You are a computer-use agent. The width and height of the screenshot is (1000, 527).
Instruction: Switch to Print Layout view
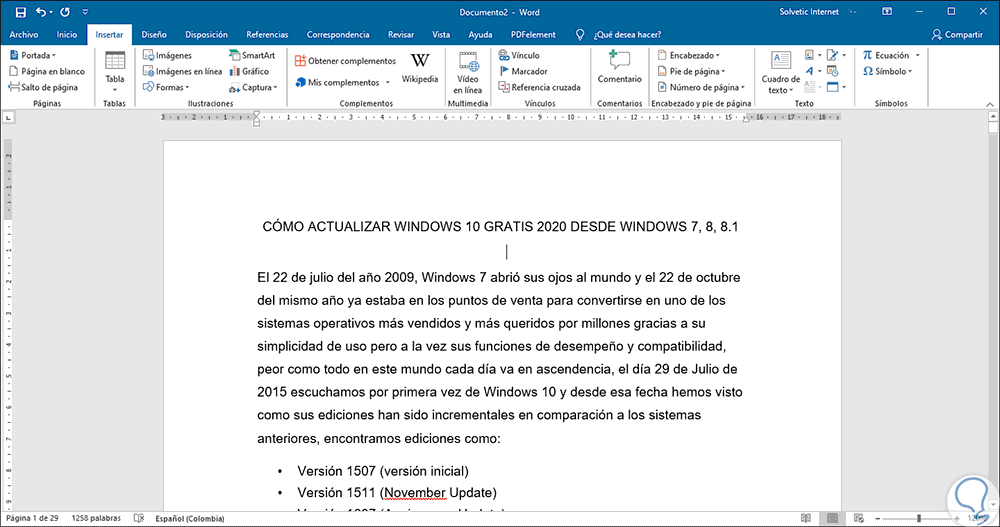832,519
